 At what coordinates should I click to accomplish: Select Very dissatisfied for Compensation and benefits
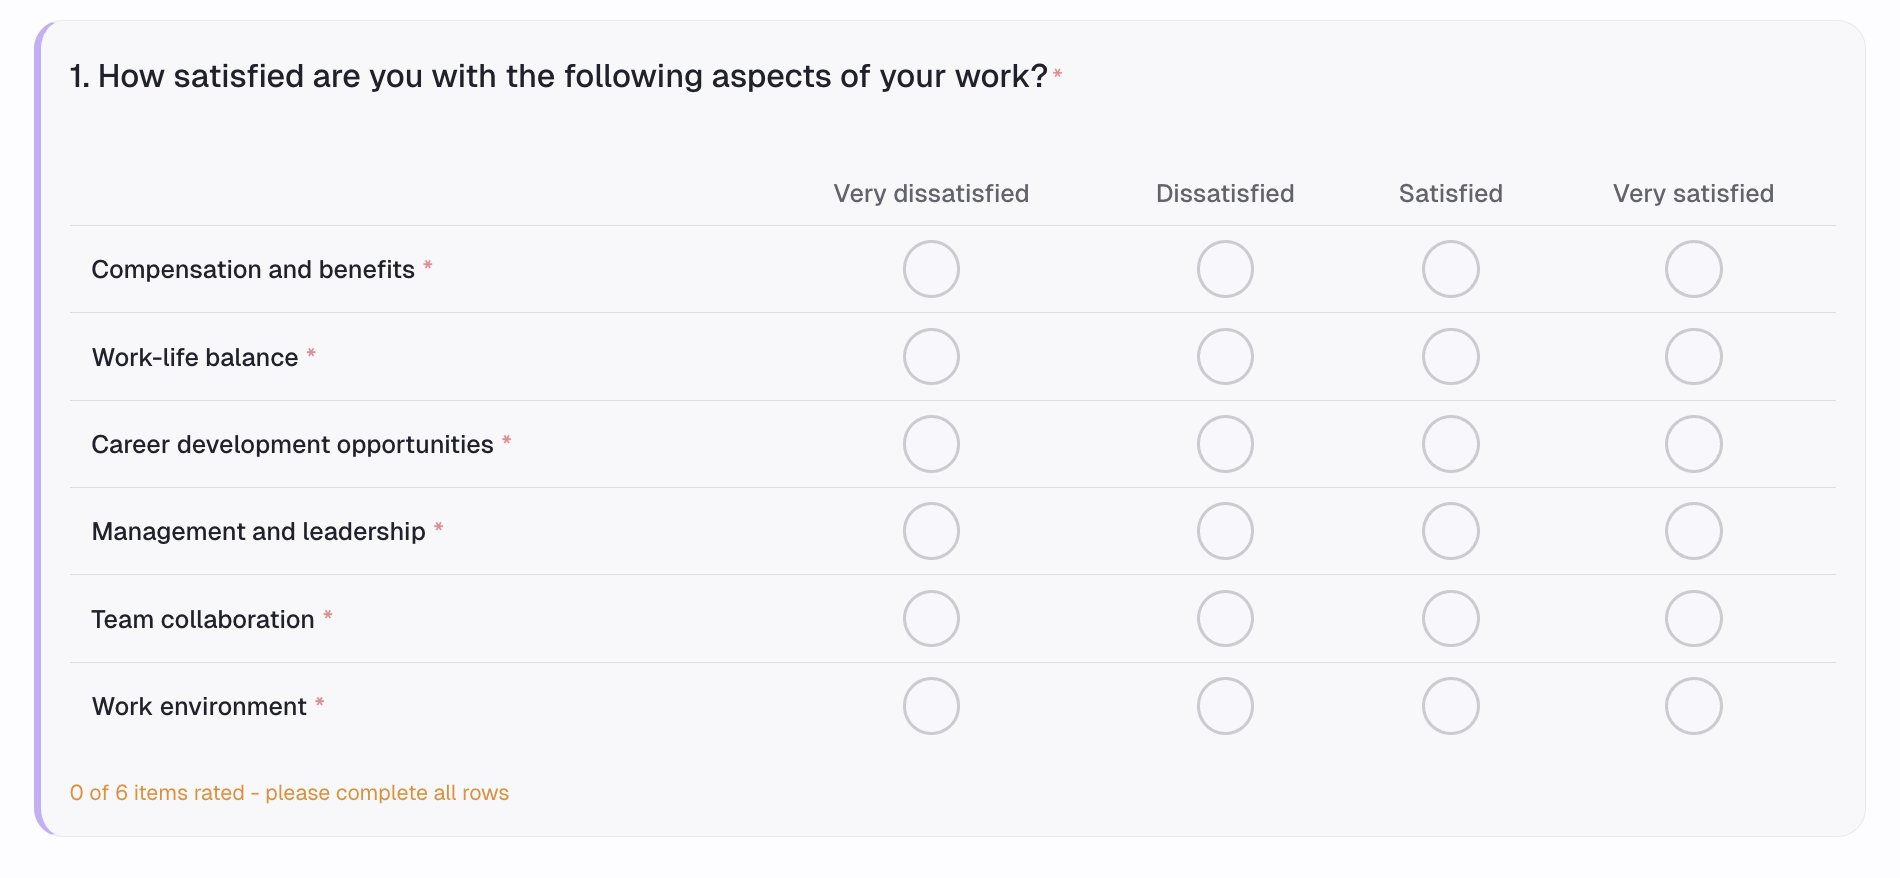point(931,268)
